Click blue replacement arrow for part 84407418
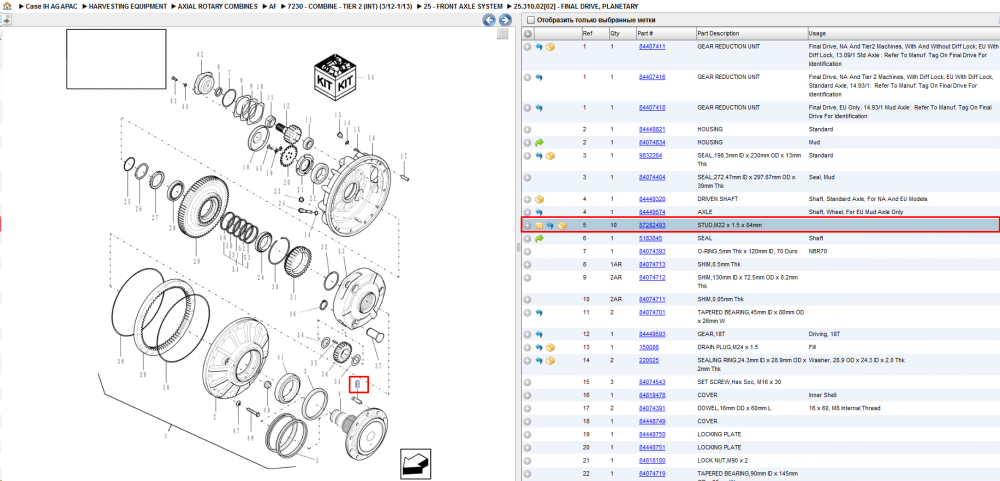Screen dimensions: 1000x481 (x=539, y=108)
